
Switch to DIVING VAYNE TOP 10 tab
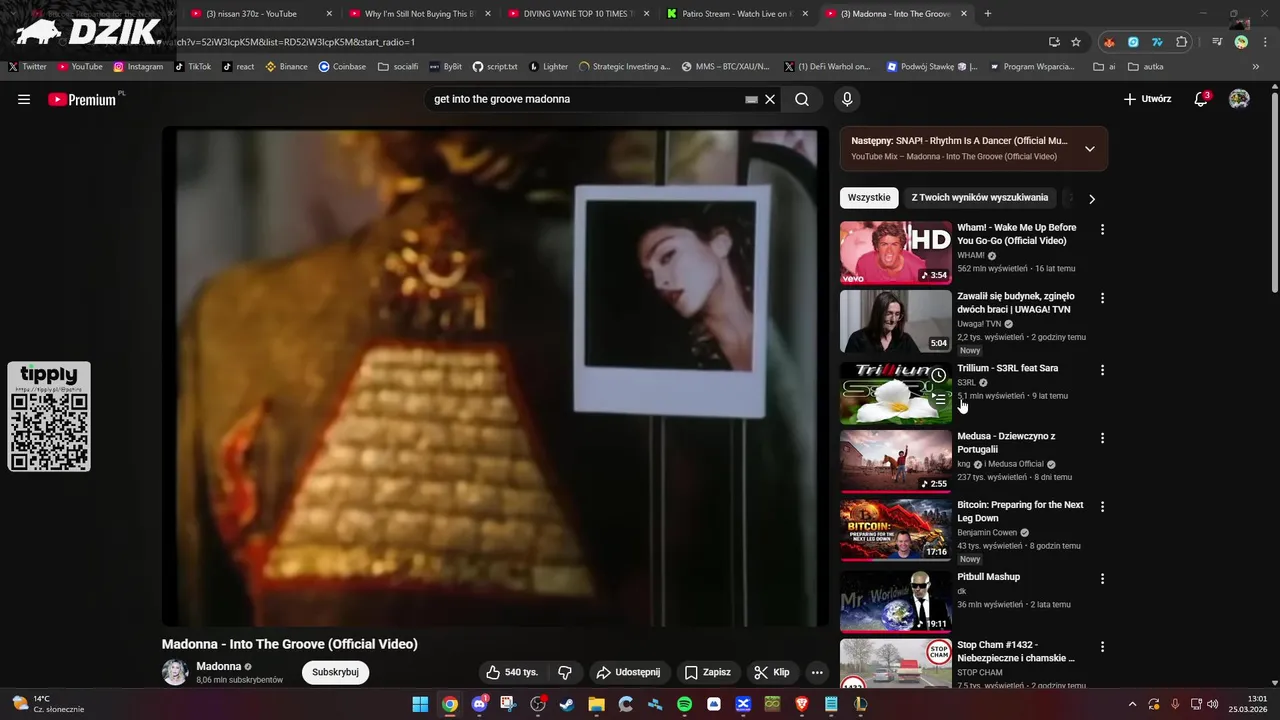pyautogui.click(x=578, y=14)
